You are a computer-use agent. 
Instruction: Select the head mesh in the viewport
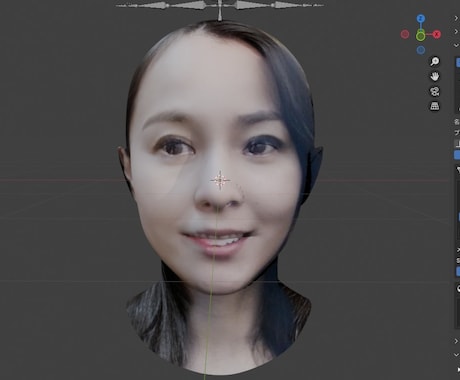coord(220,197)
